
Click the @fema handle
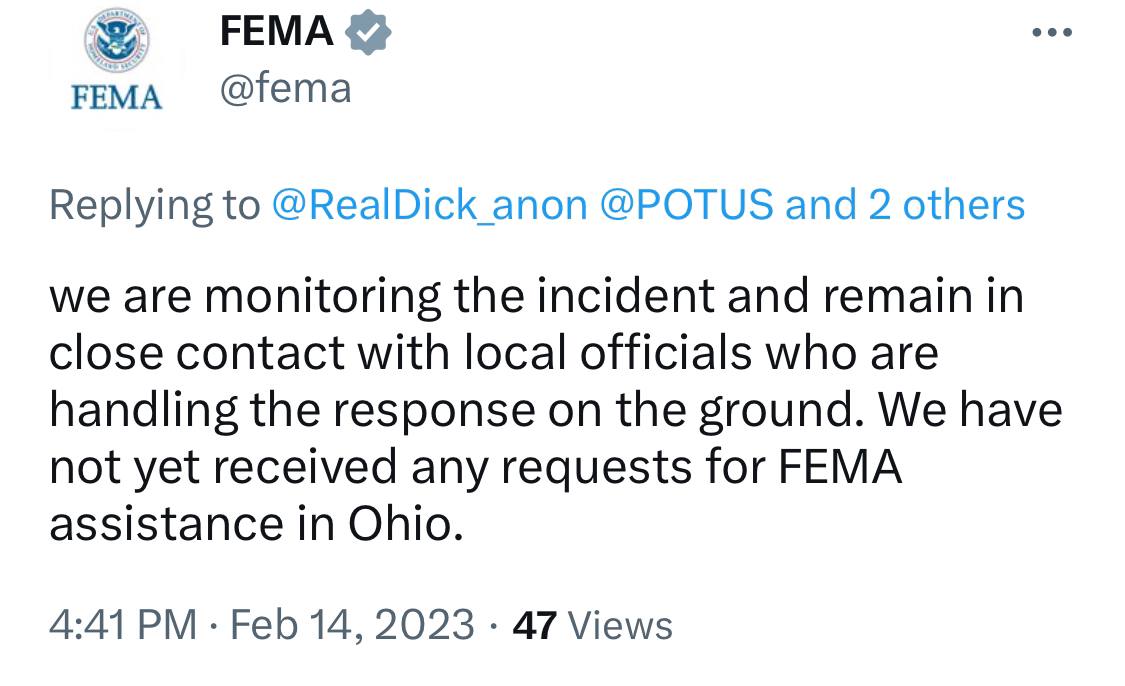286,89
